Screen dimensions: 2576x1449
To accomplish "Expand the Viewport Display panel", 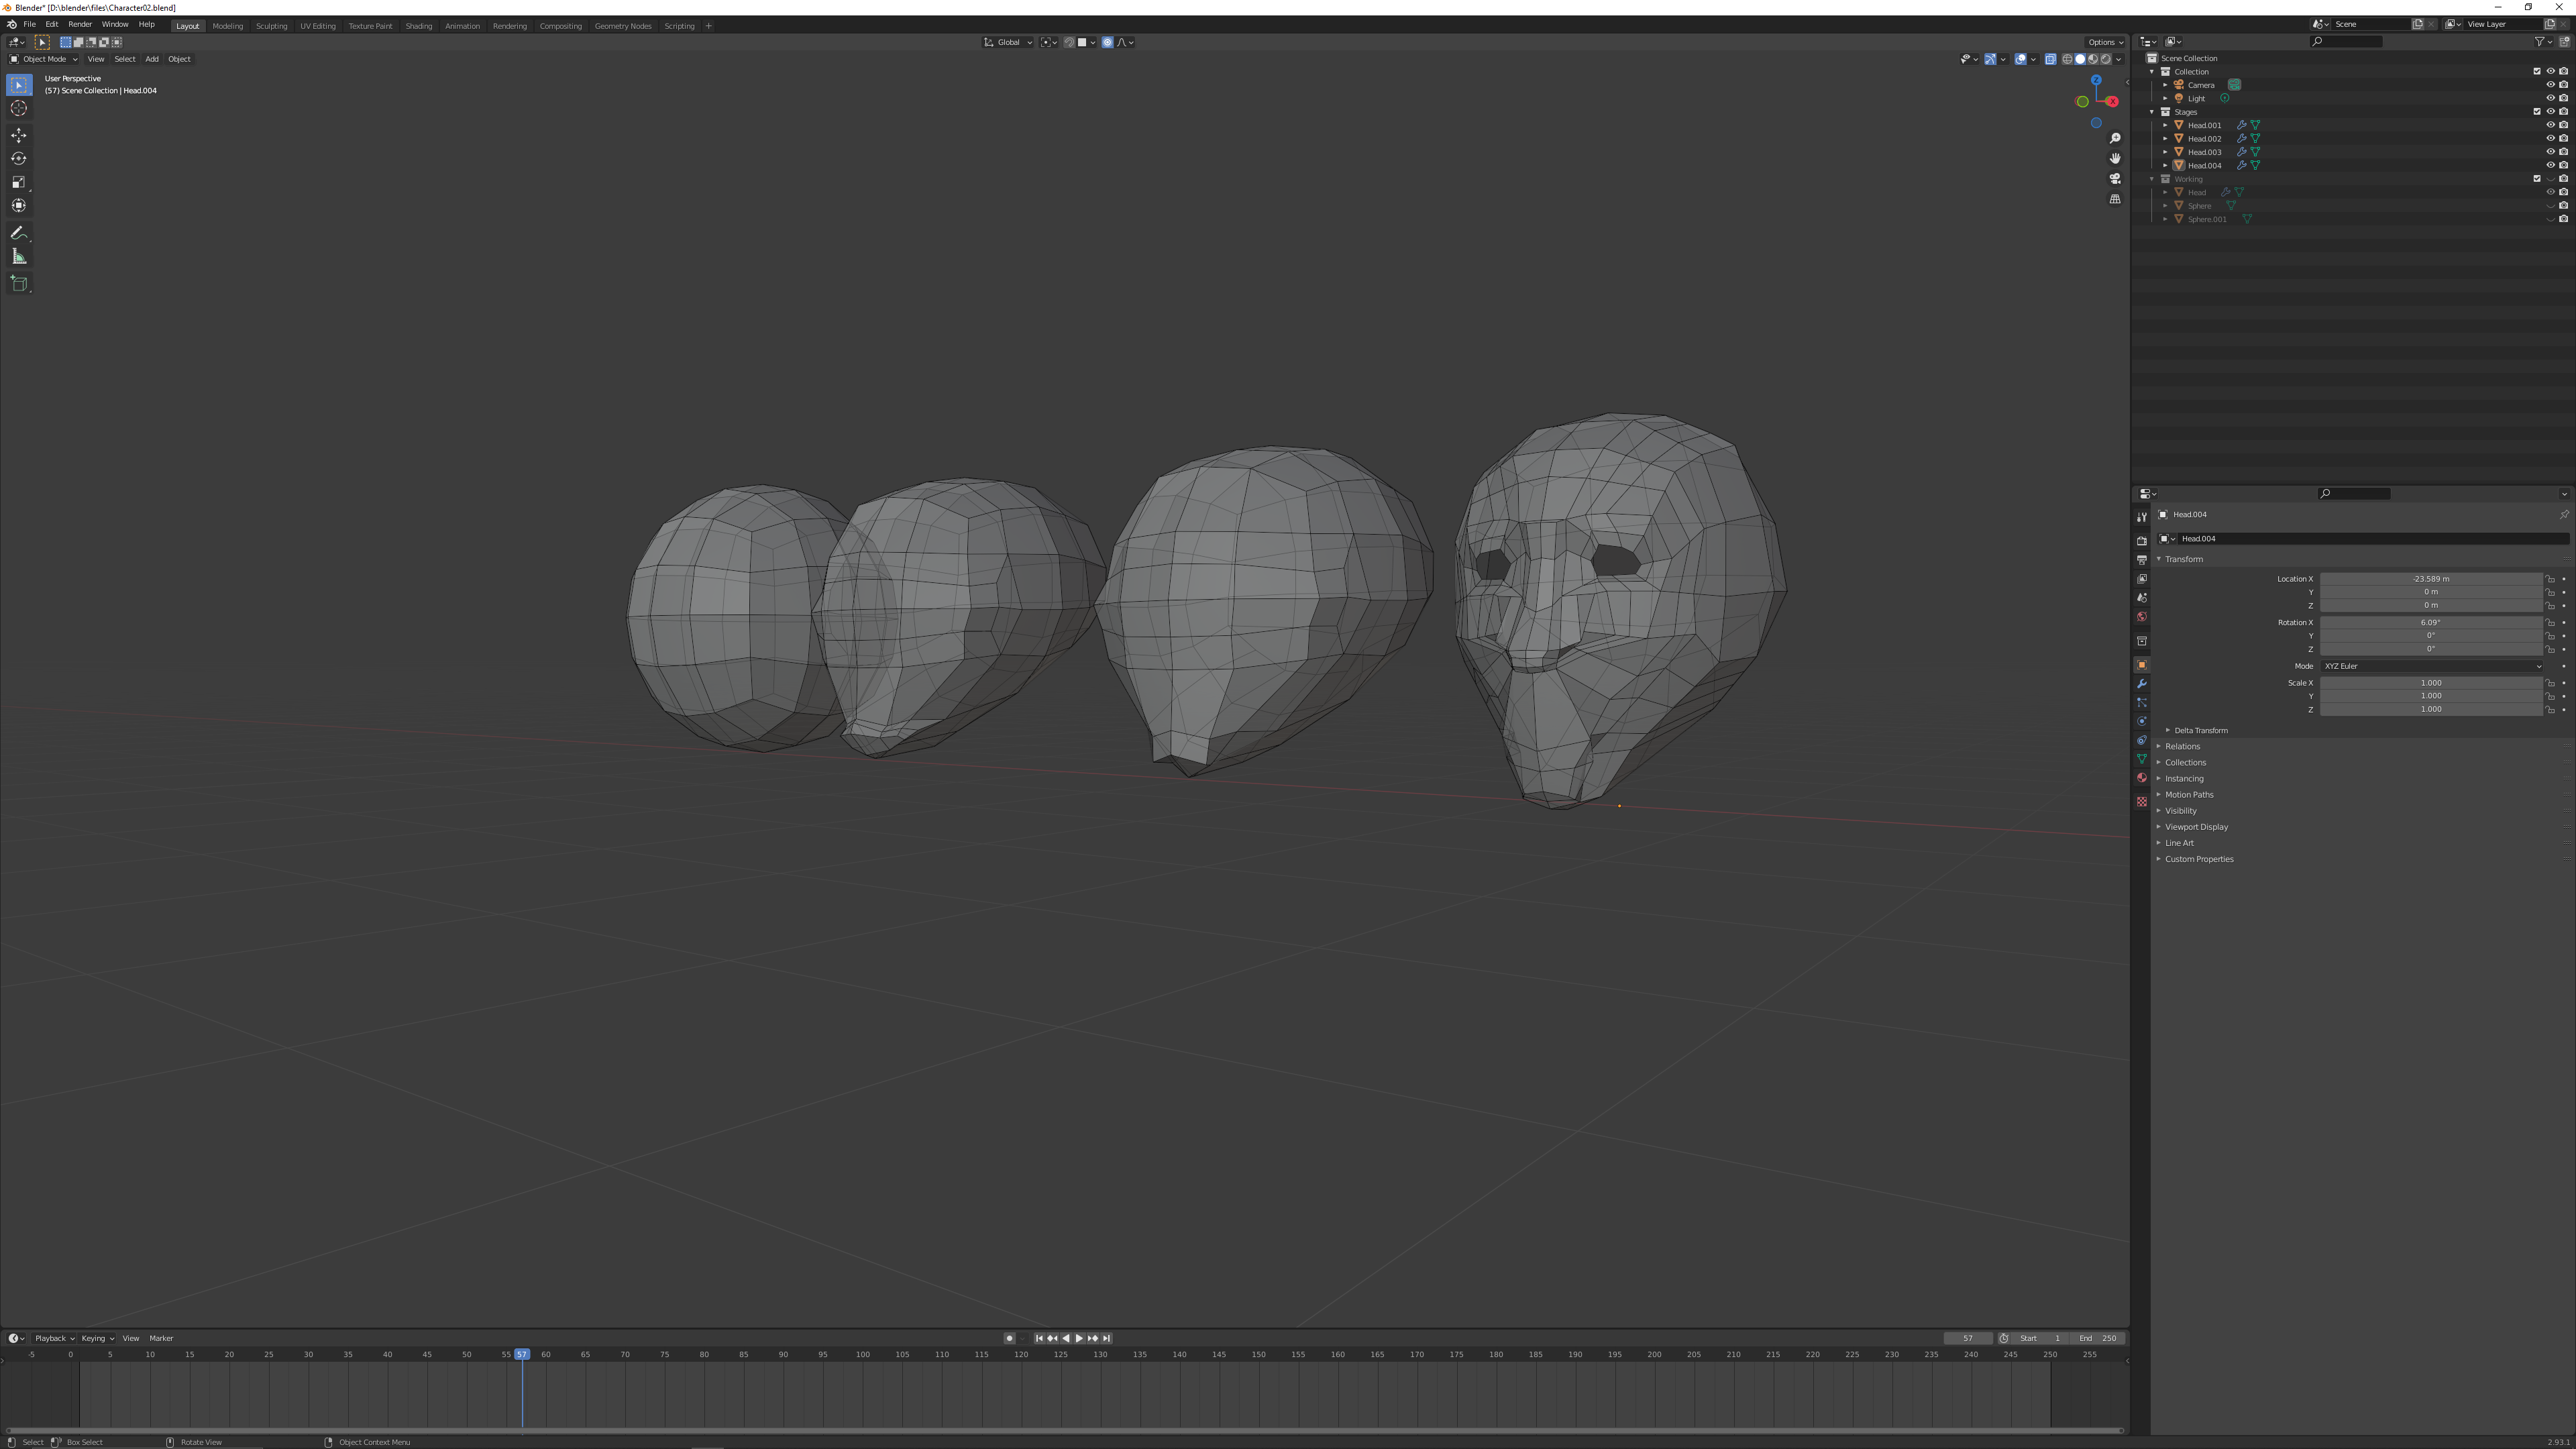I will [2196, 827].
